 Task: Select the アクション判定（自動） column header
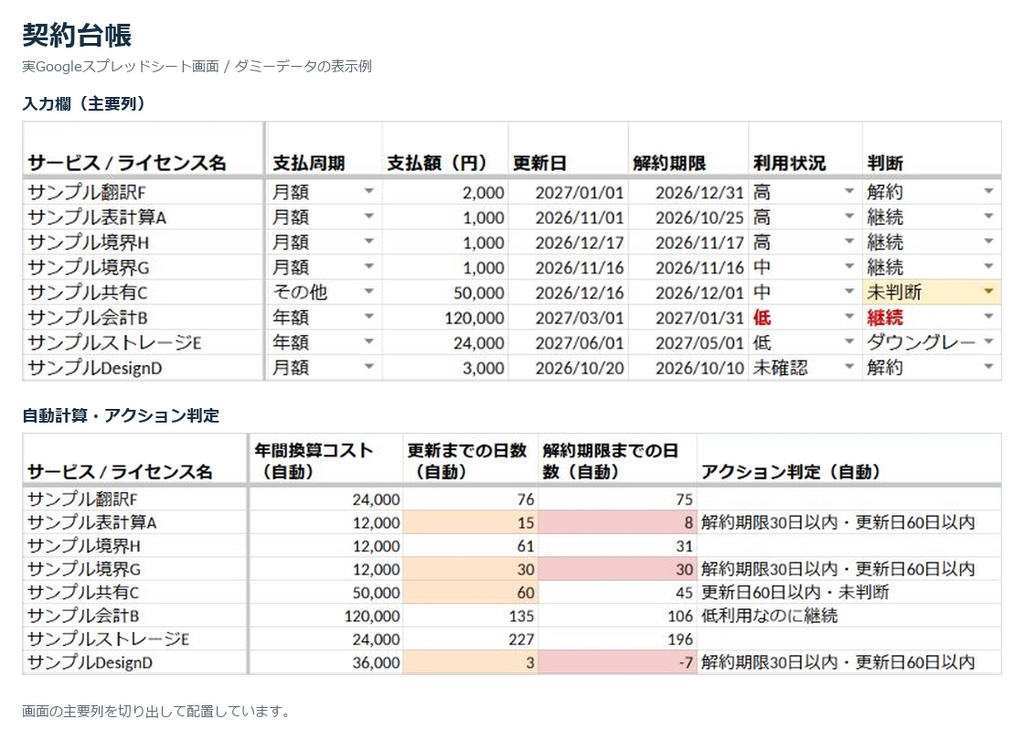coord(849,460)
